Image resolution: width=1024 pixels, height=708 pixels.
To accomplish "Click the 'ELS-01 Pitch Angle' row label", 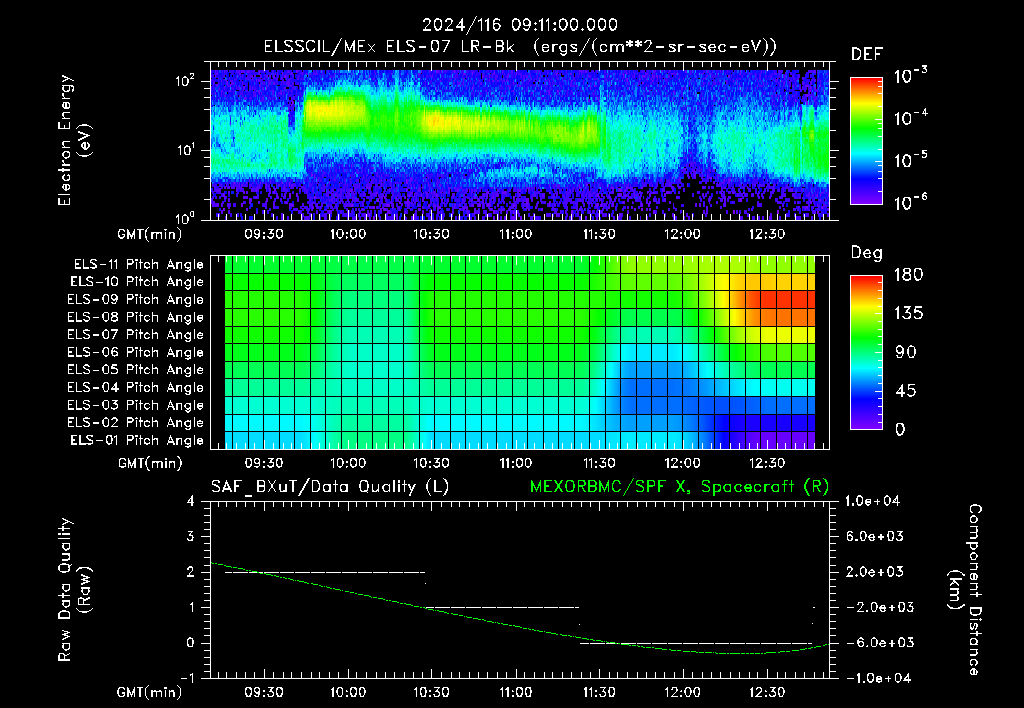I will point(136,440).
